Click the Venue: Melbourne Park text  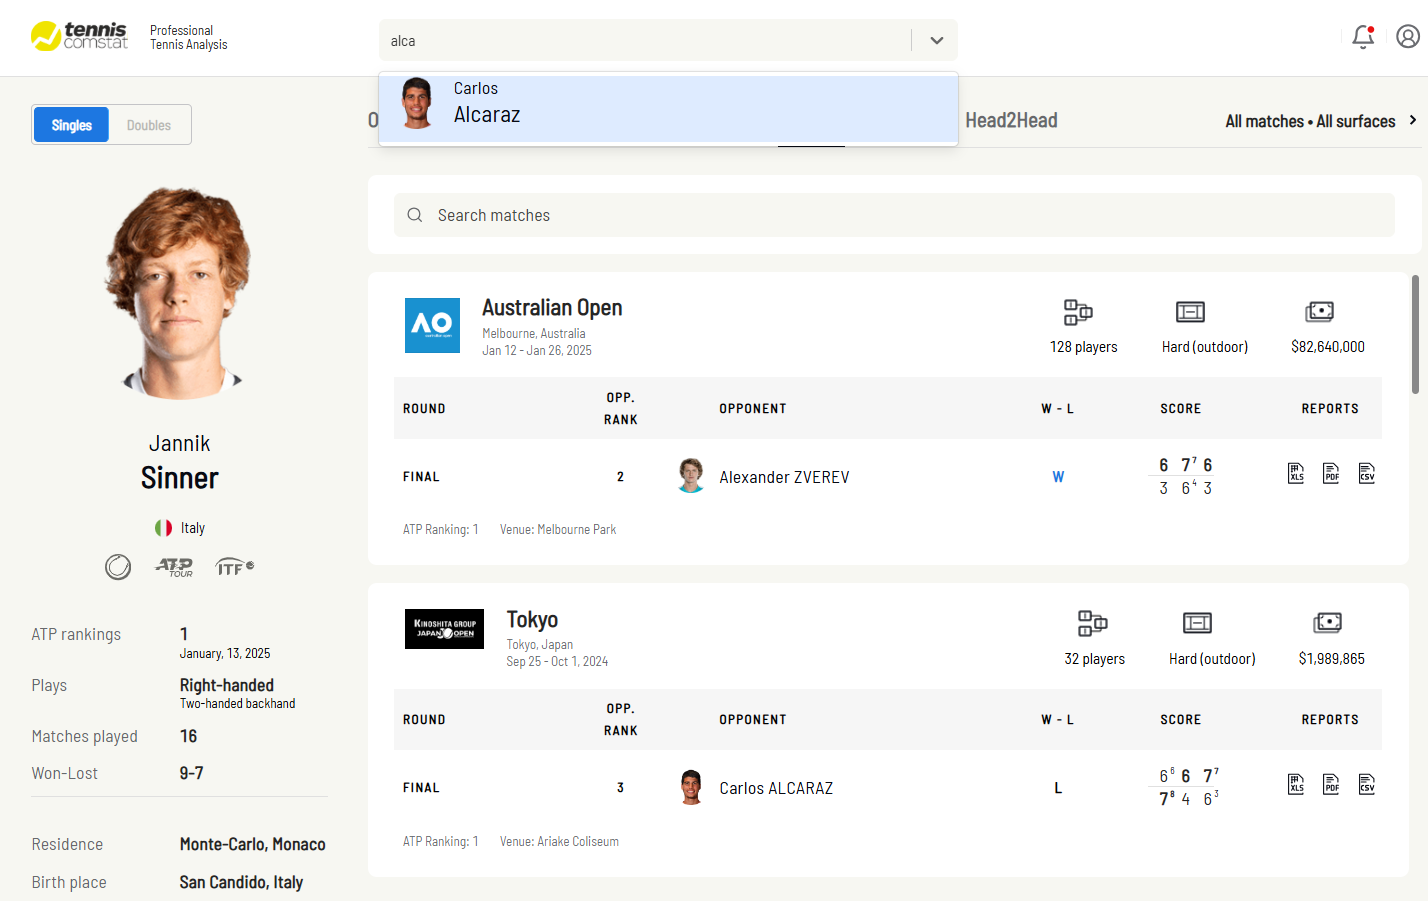click(x=558, y=530)
